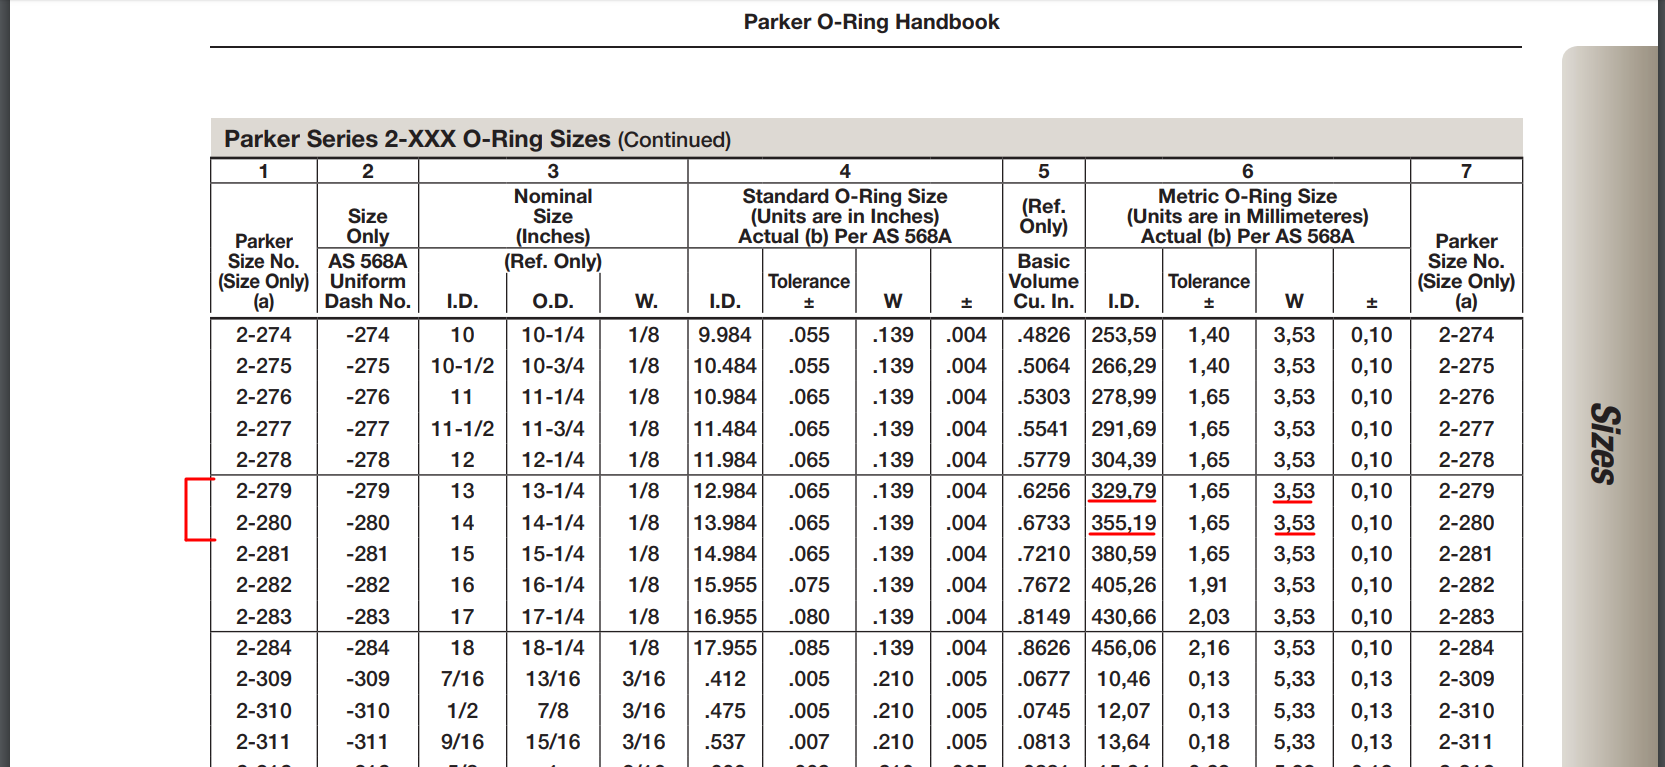Click metric tolerance value '1,91'
Image resolution: width=1665 pixels, height=767 pixels.
tap(1209, 585)
